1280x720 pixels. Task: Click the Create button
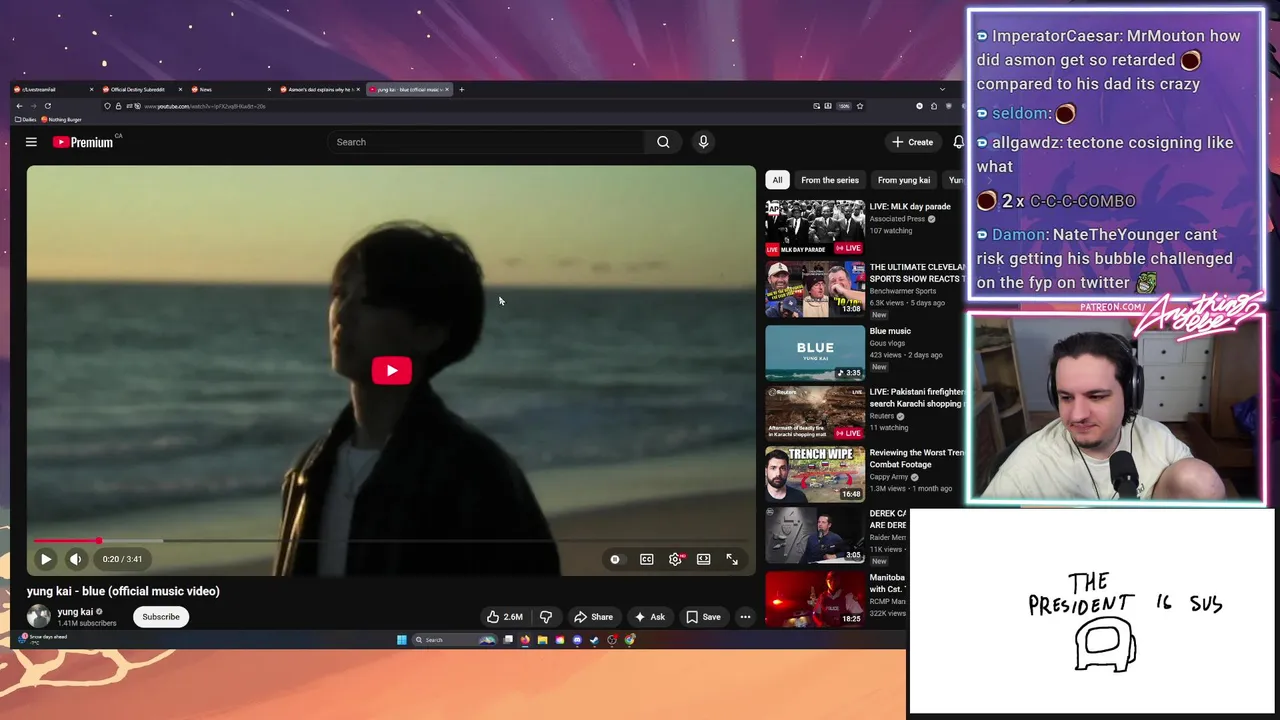point(913,142)
